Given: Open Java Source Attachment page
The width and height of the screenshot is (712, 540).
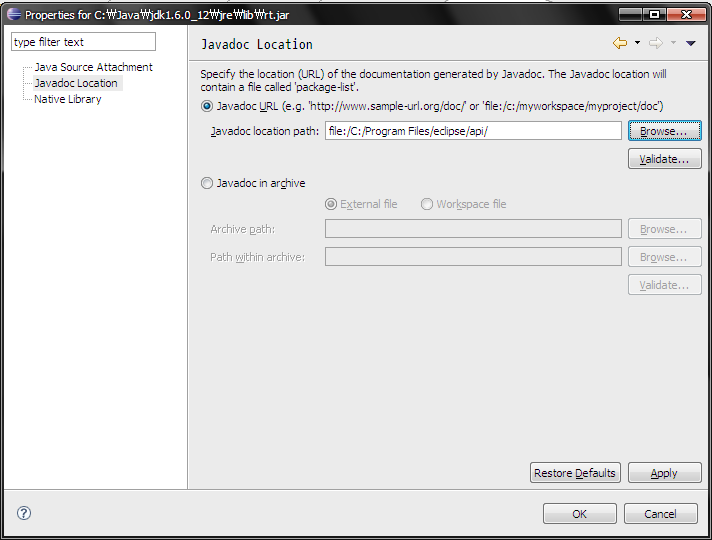Looking at the screenshot, I should 94,67.
